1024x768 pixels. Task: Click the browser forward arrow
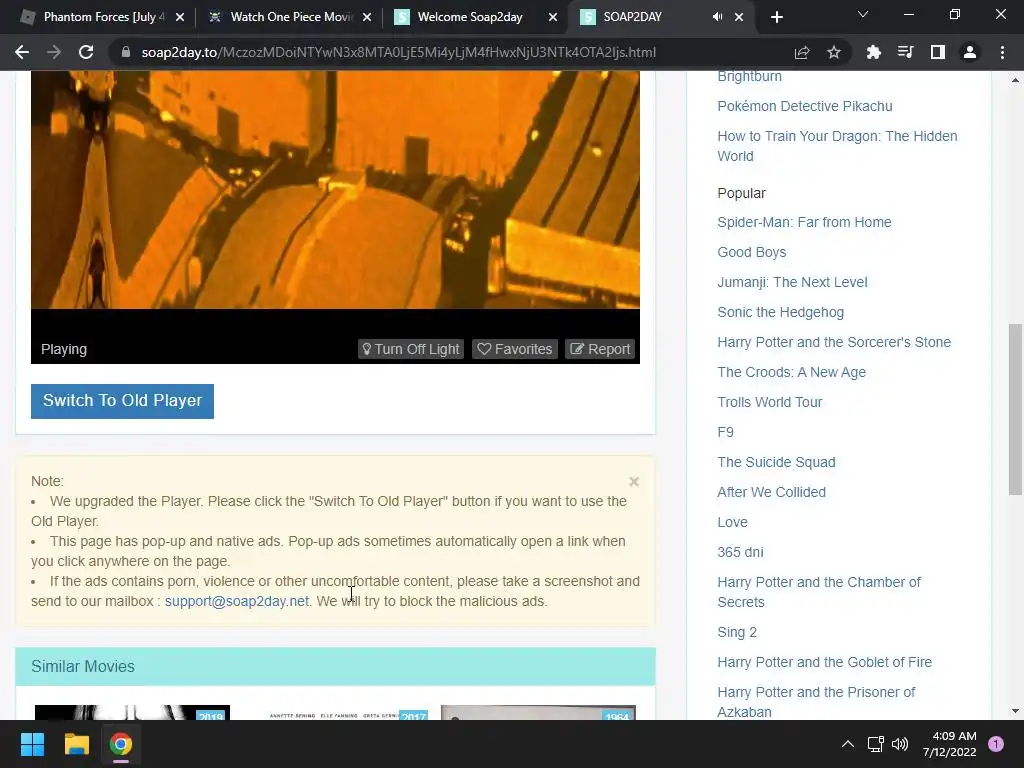54,52
